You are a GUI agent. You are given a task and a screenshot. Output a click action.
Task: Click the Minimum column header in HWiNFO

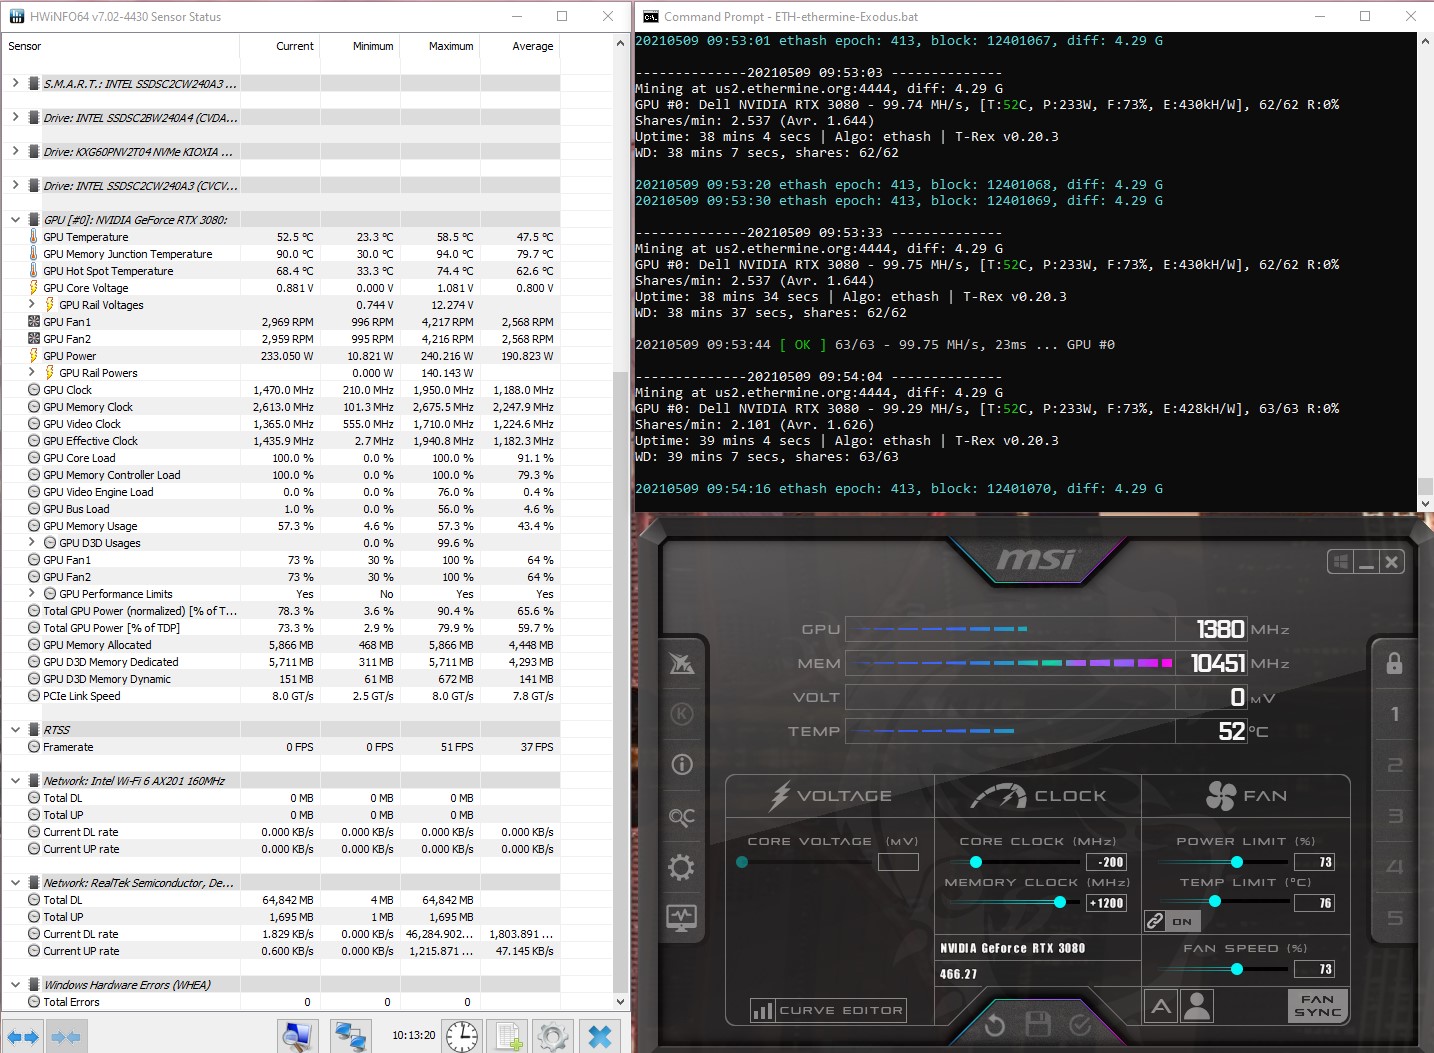point(360,46)
